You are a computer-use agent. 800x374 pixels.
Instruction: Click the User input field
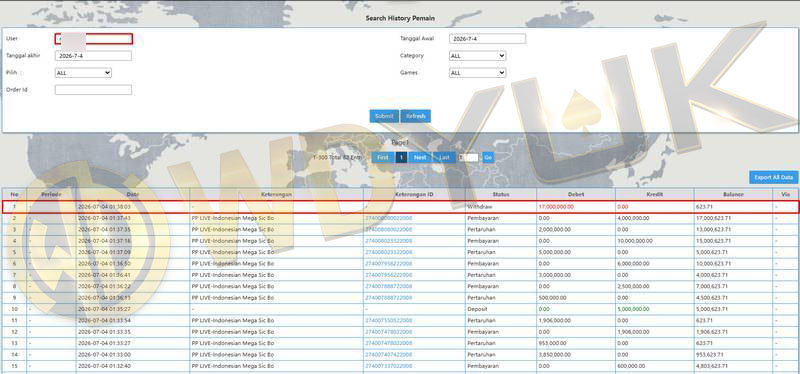click(93, 39)
